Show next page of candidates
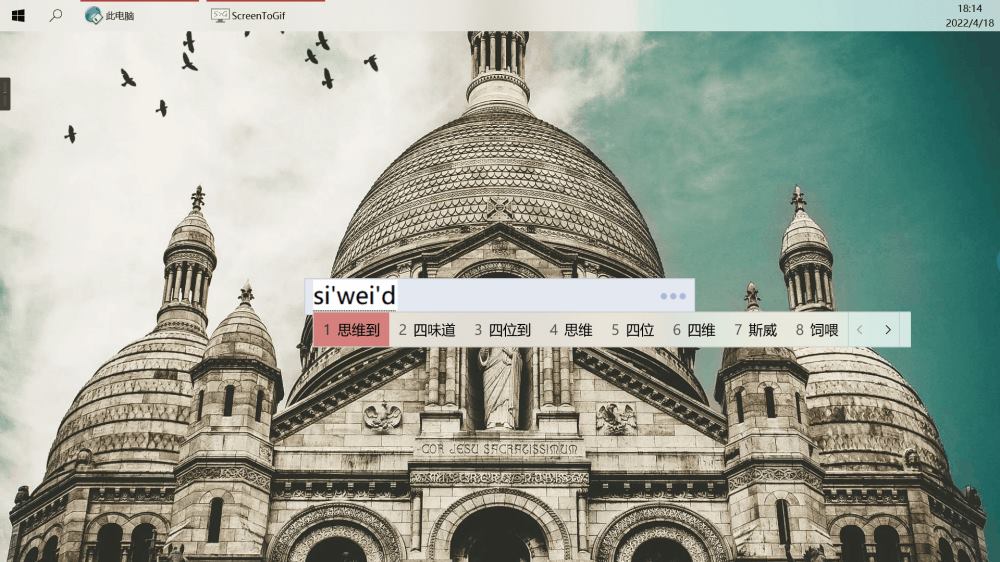Image resolution: width=1000 pixels, height=562 pixels. pyautogui.click(x=887, y=329)
